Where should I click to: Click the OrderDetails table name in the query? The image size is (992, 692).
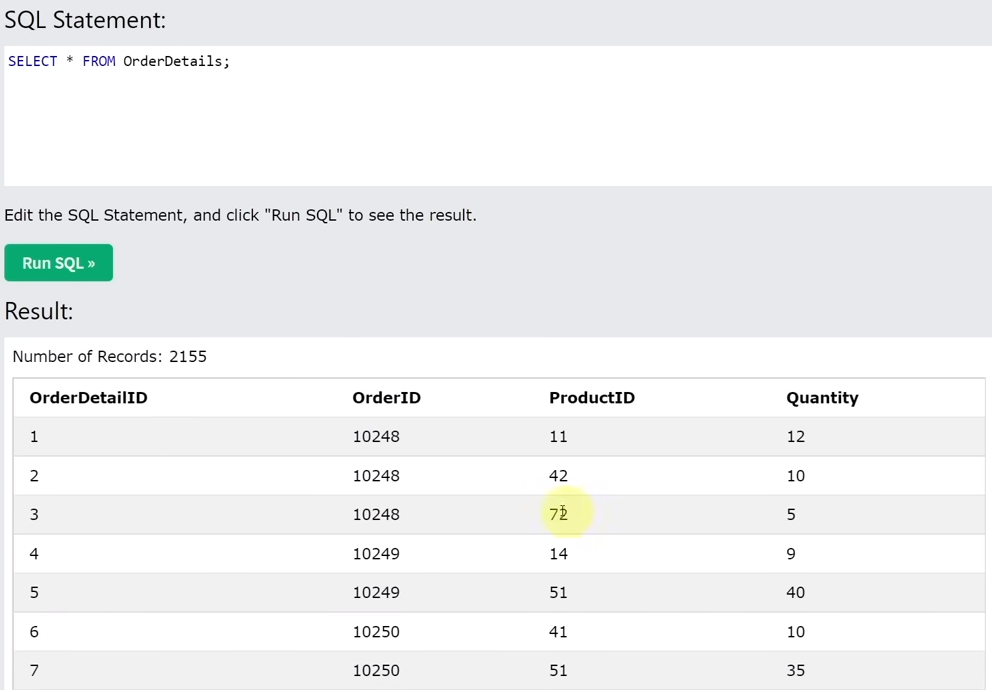[173, 61]
